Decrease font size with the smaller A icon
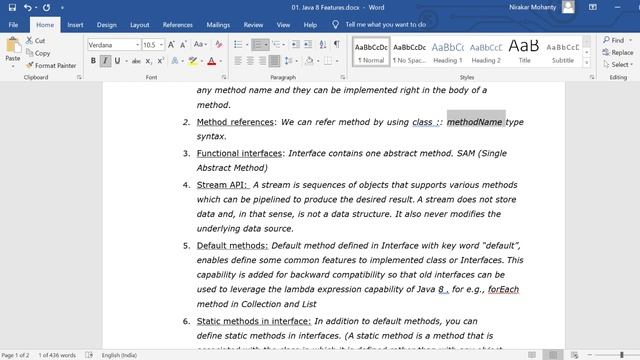 click(x=184, y=44)
